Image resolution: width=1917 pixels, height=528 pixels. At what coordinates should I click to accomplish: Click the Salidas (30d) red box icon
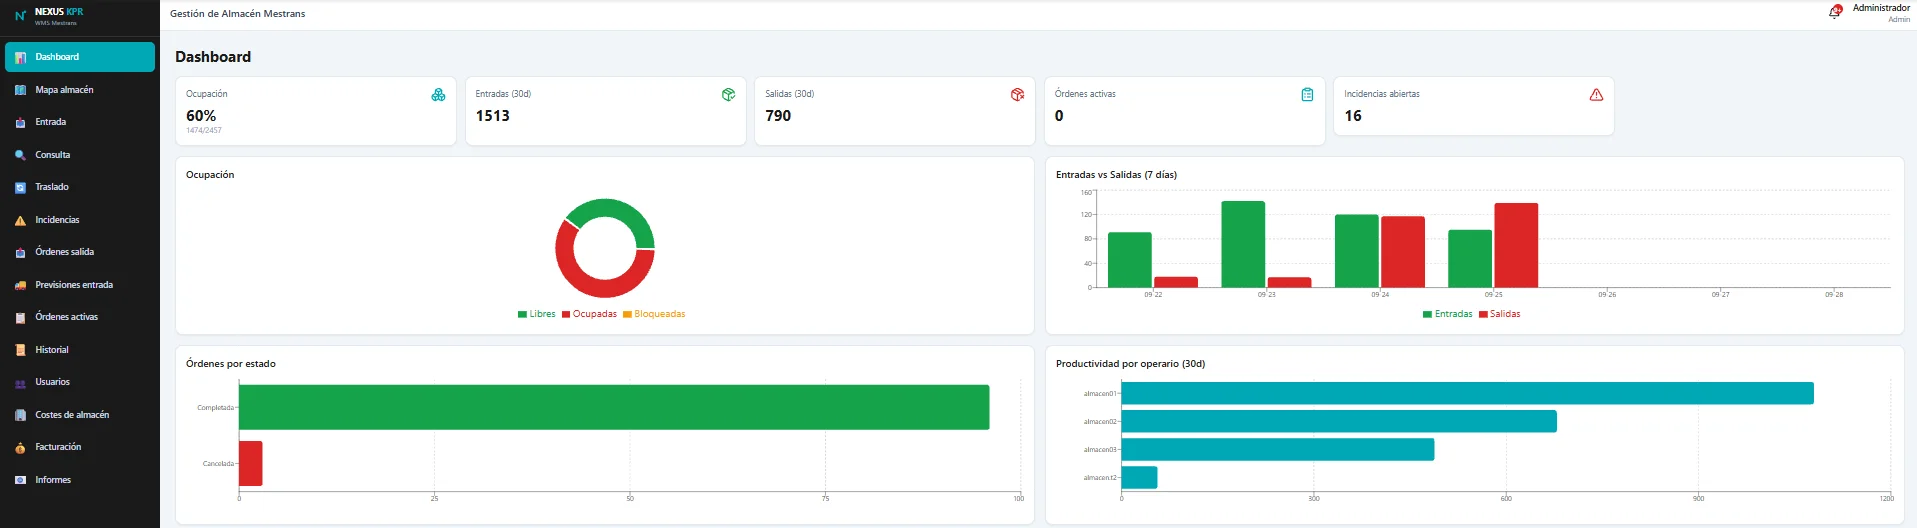pos(1017,94)
